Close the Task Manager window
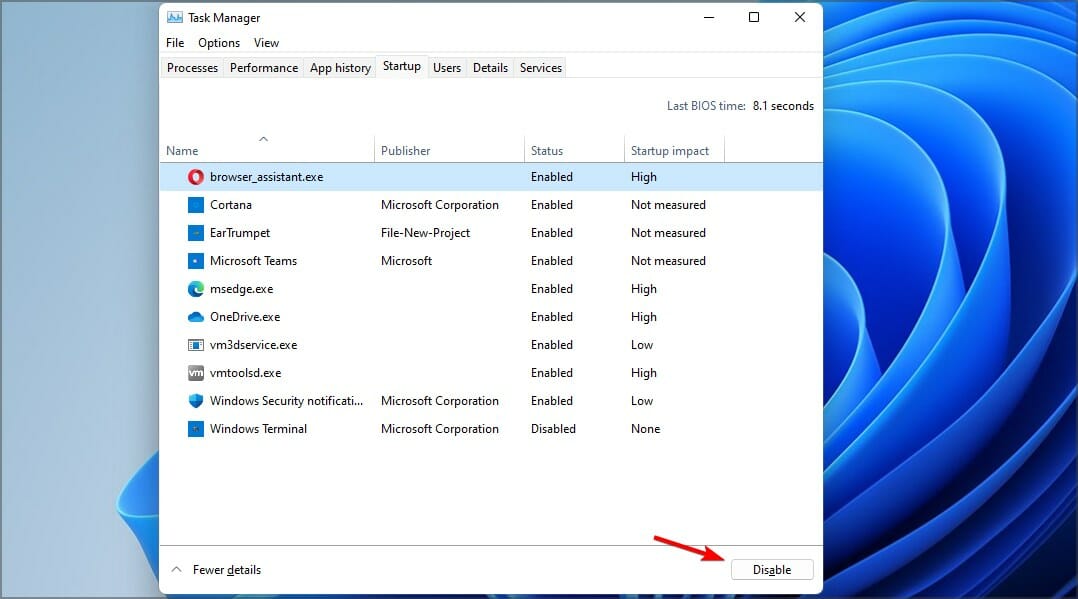 (x=800, y=17)
